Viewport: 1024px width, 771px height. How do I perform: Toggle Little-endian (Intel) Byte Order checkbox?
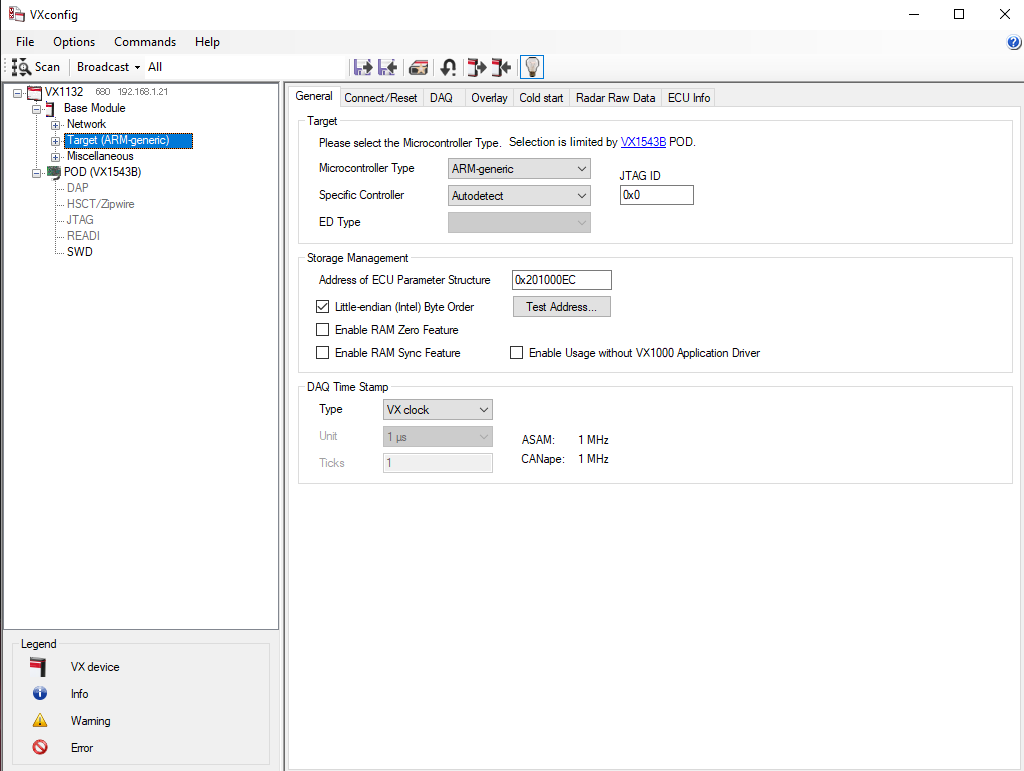[x=323, y=306]
